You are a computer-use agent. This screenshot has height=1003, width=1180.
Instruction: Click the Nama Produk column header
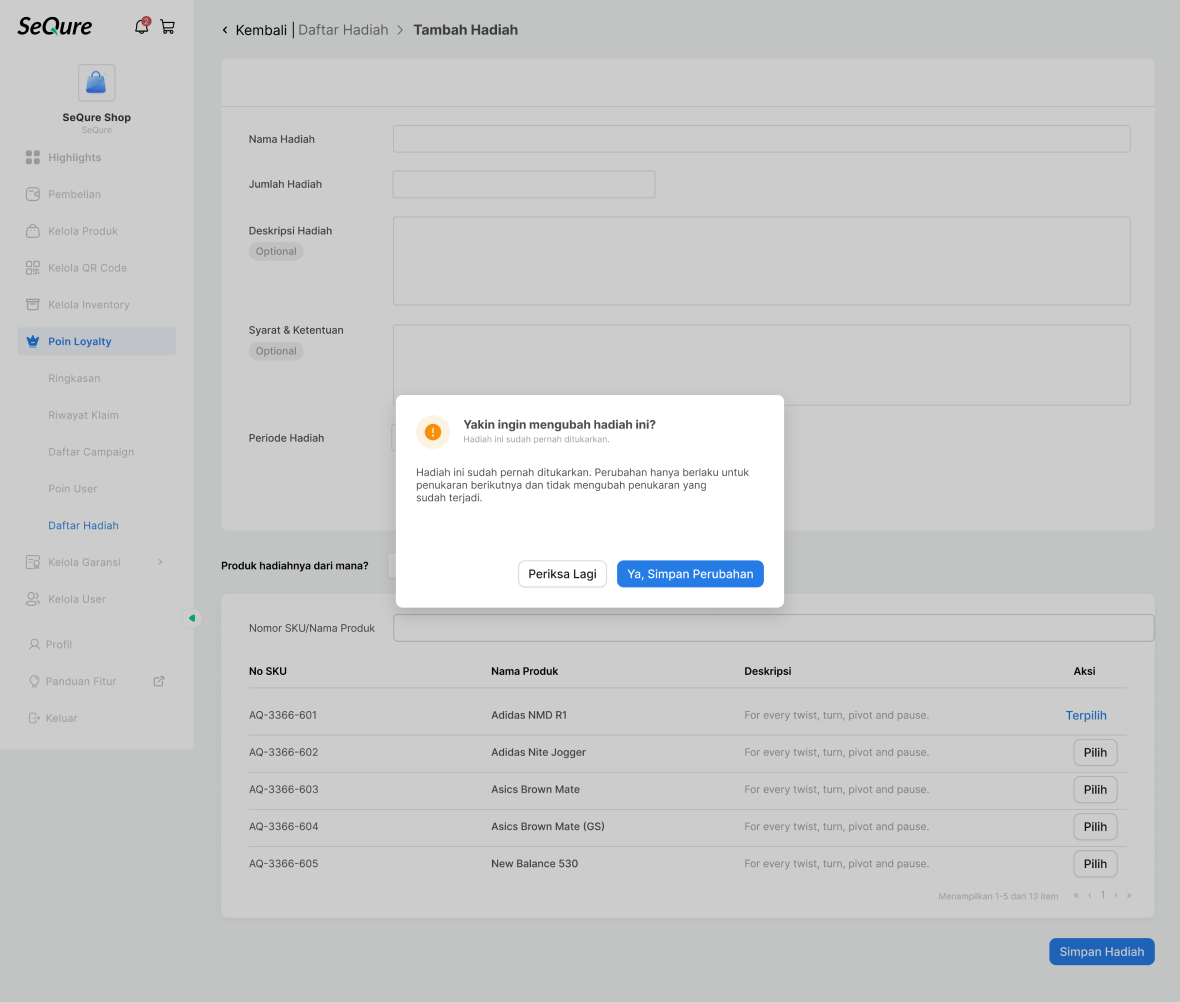pyautogui.click(x=525, y=671)
